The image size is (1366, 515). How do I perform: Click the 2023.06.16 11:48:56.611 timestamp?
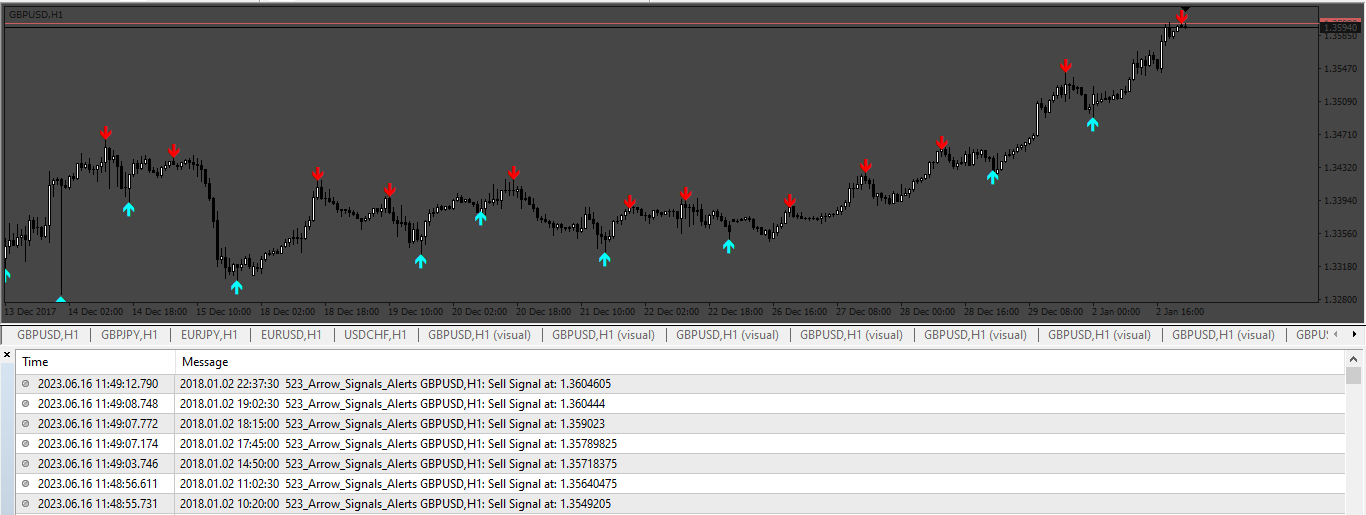coord(98,484)
